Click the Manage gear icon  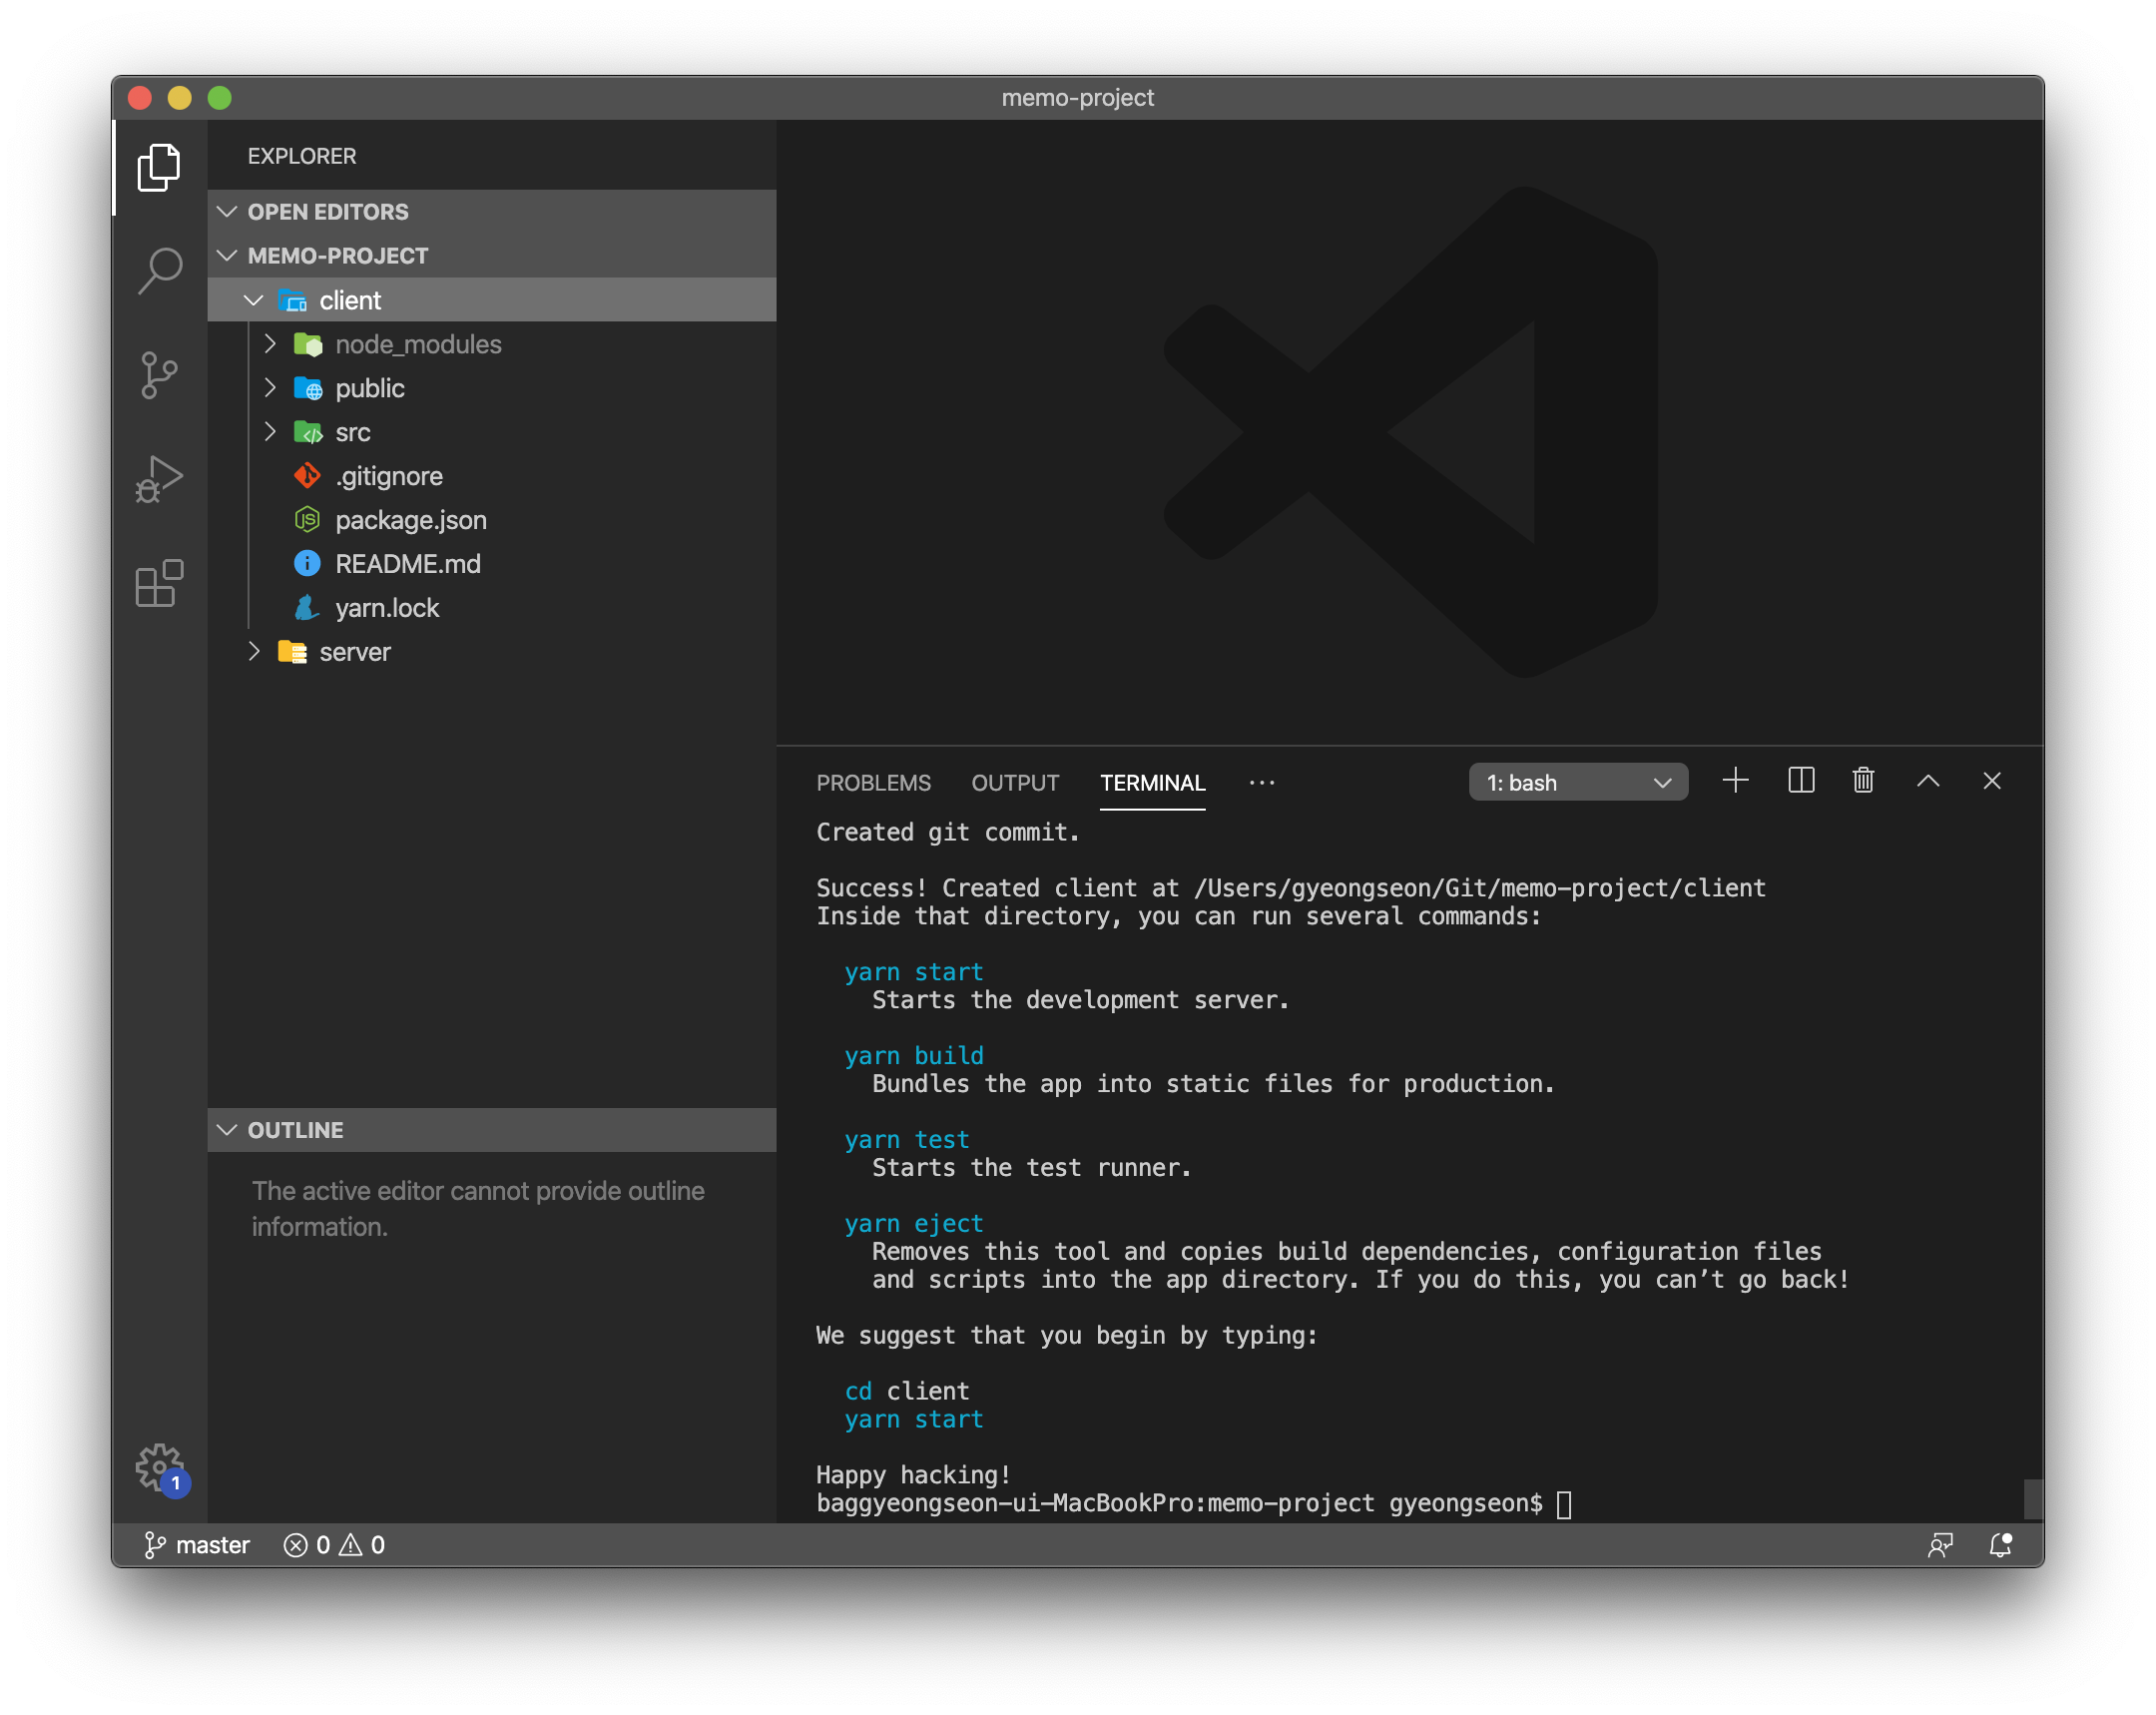tap(160, 1466)
